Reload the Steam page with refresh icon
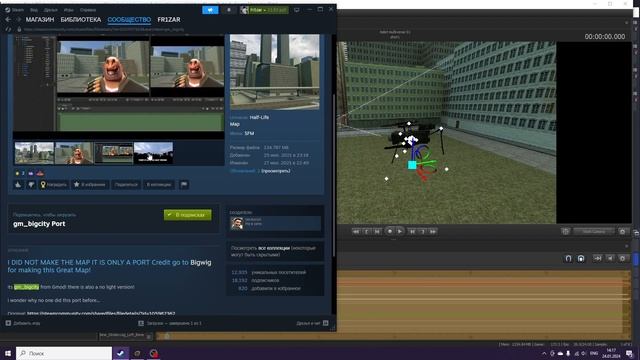The height and width of the screenshot is (360, 640). 8,29
